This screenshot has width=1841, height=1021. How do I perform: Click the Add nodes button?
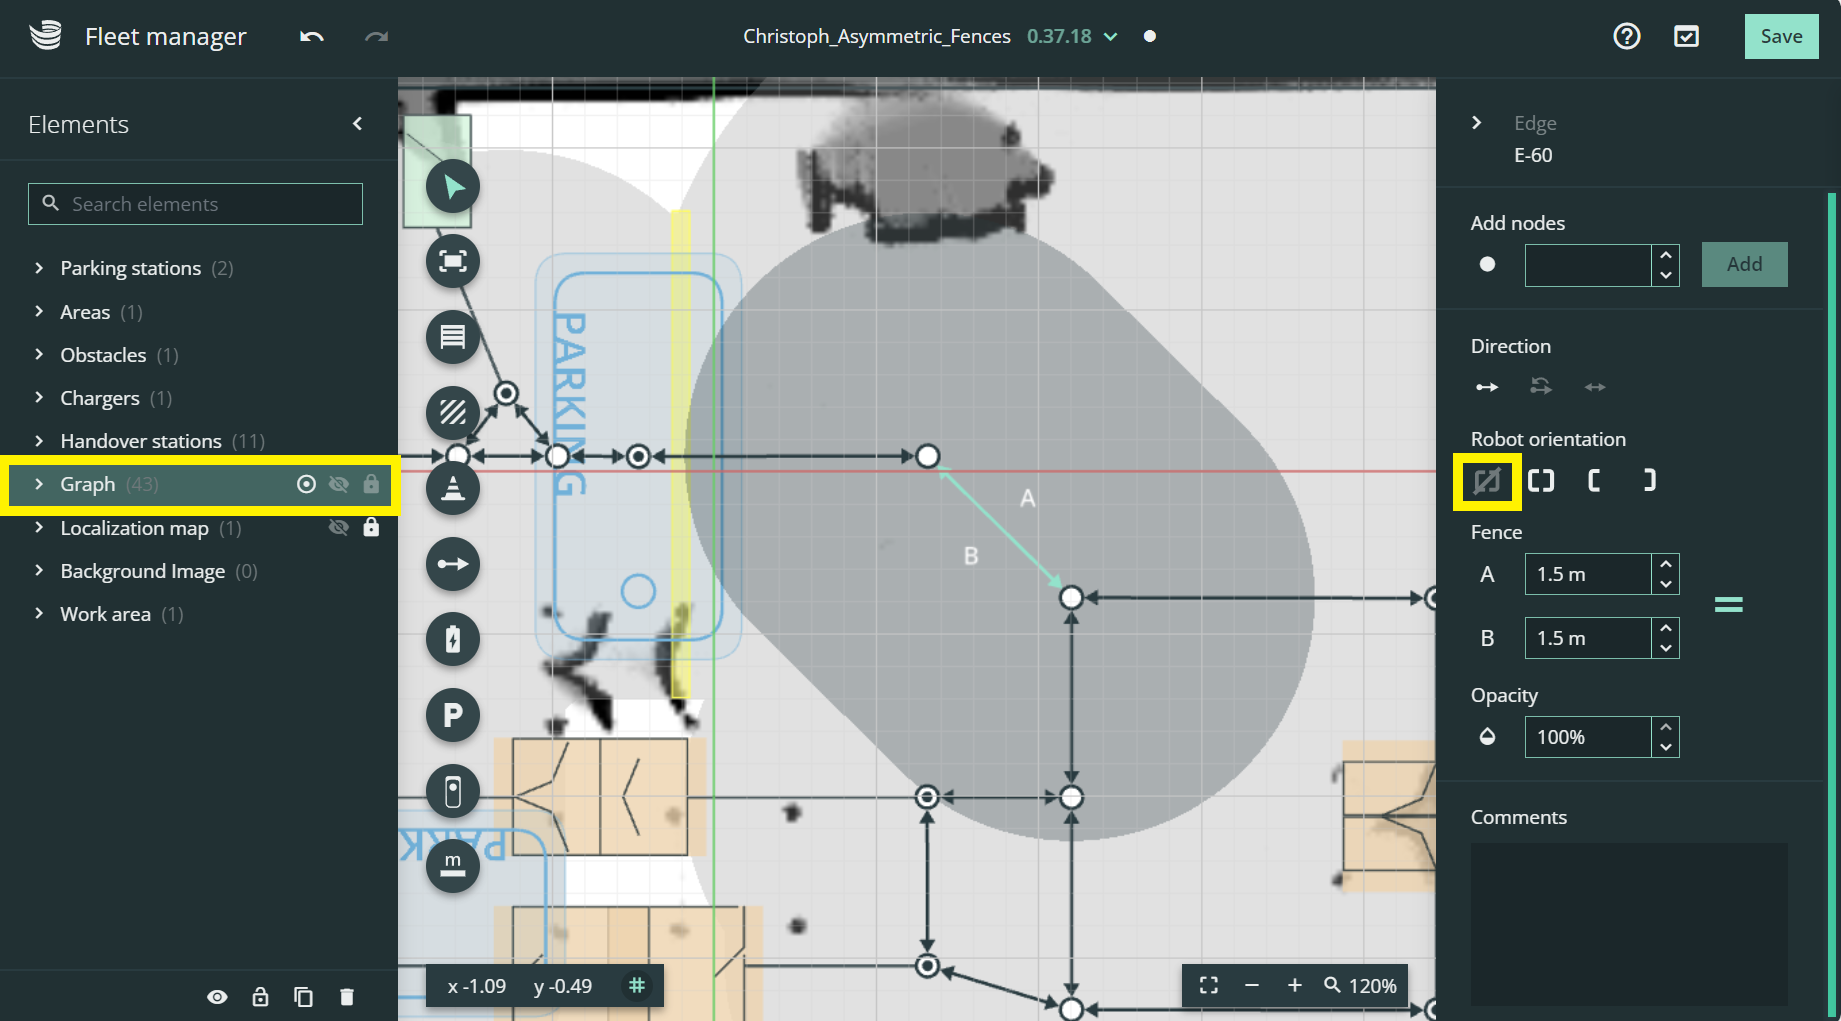tap(1744, 265)
